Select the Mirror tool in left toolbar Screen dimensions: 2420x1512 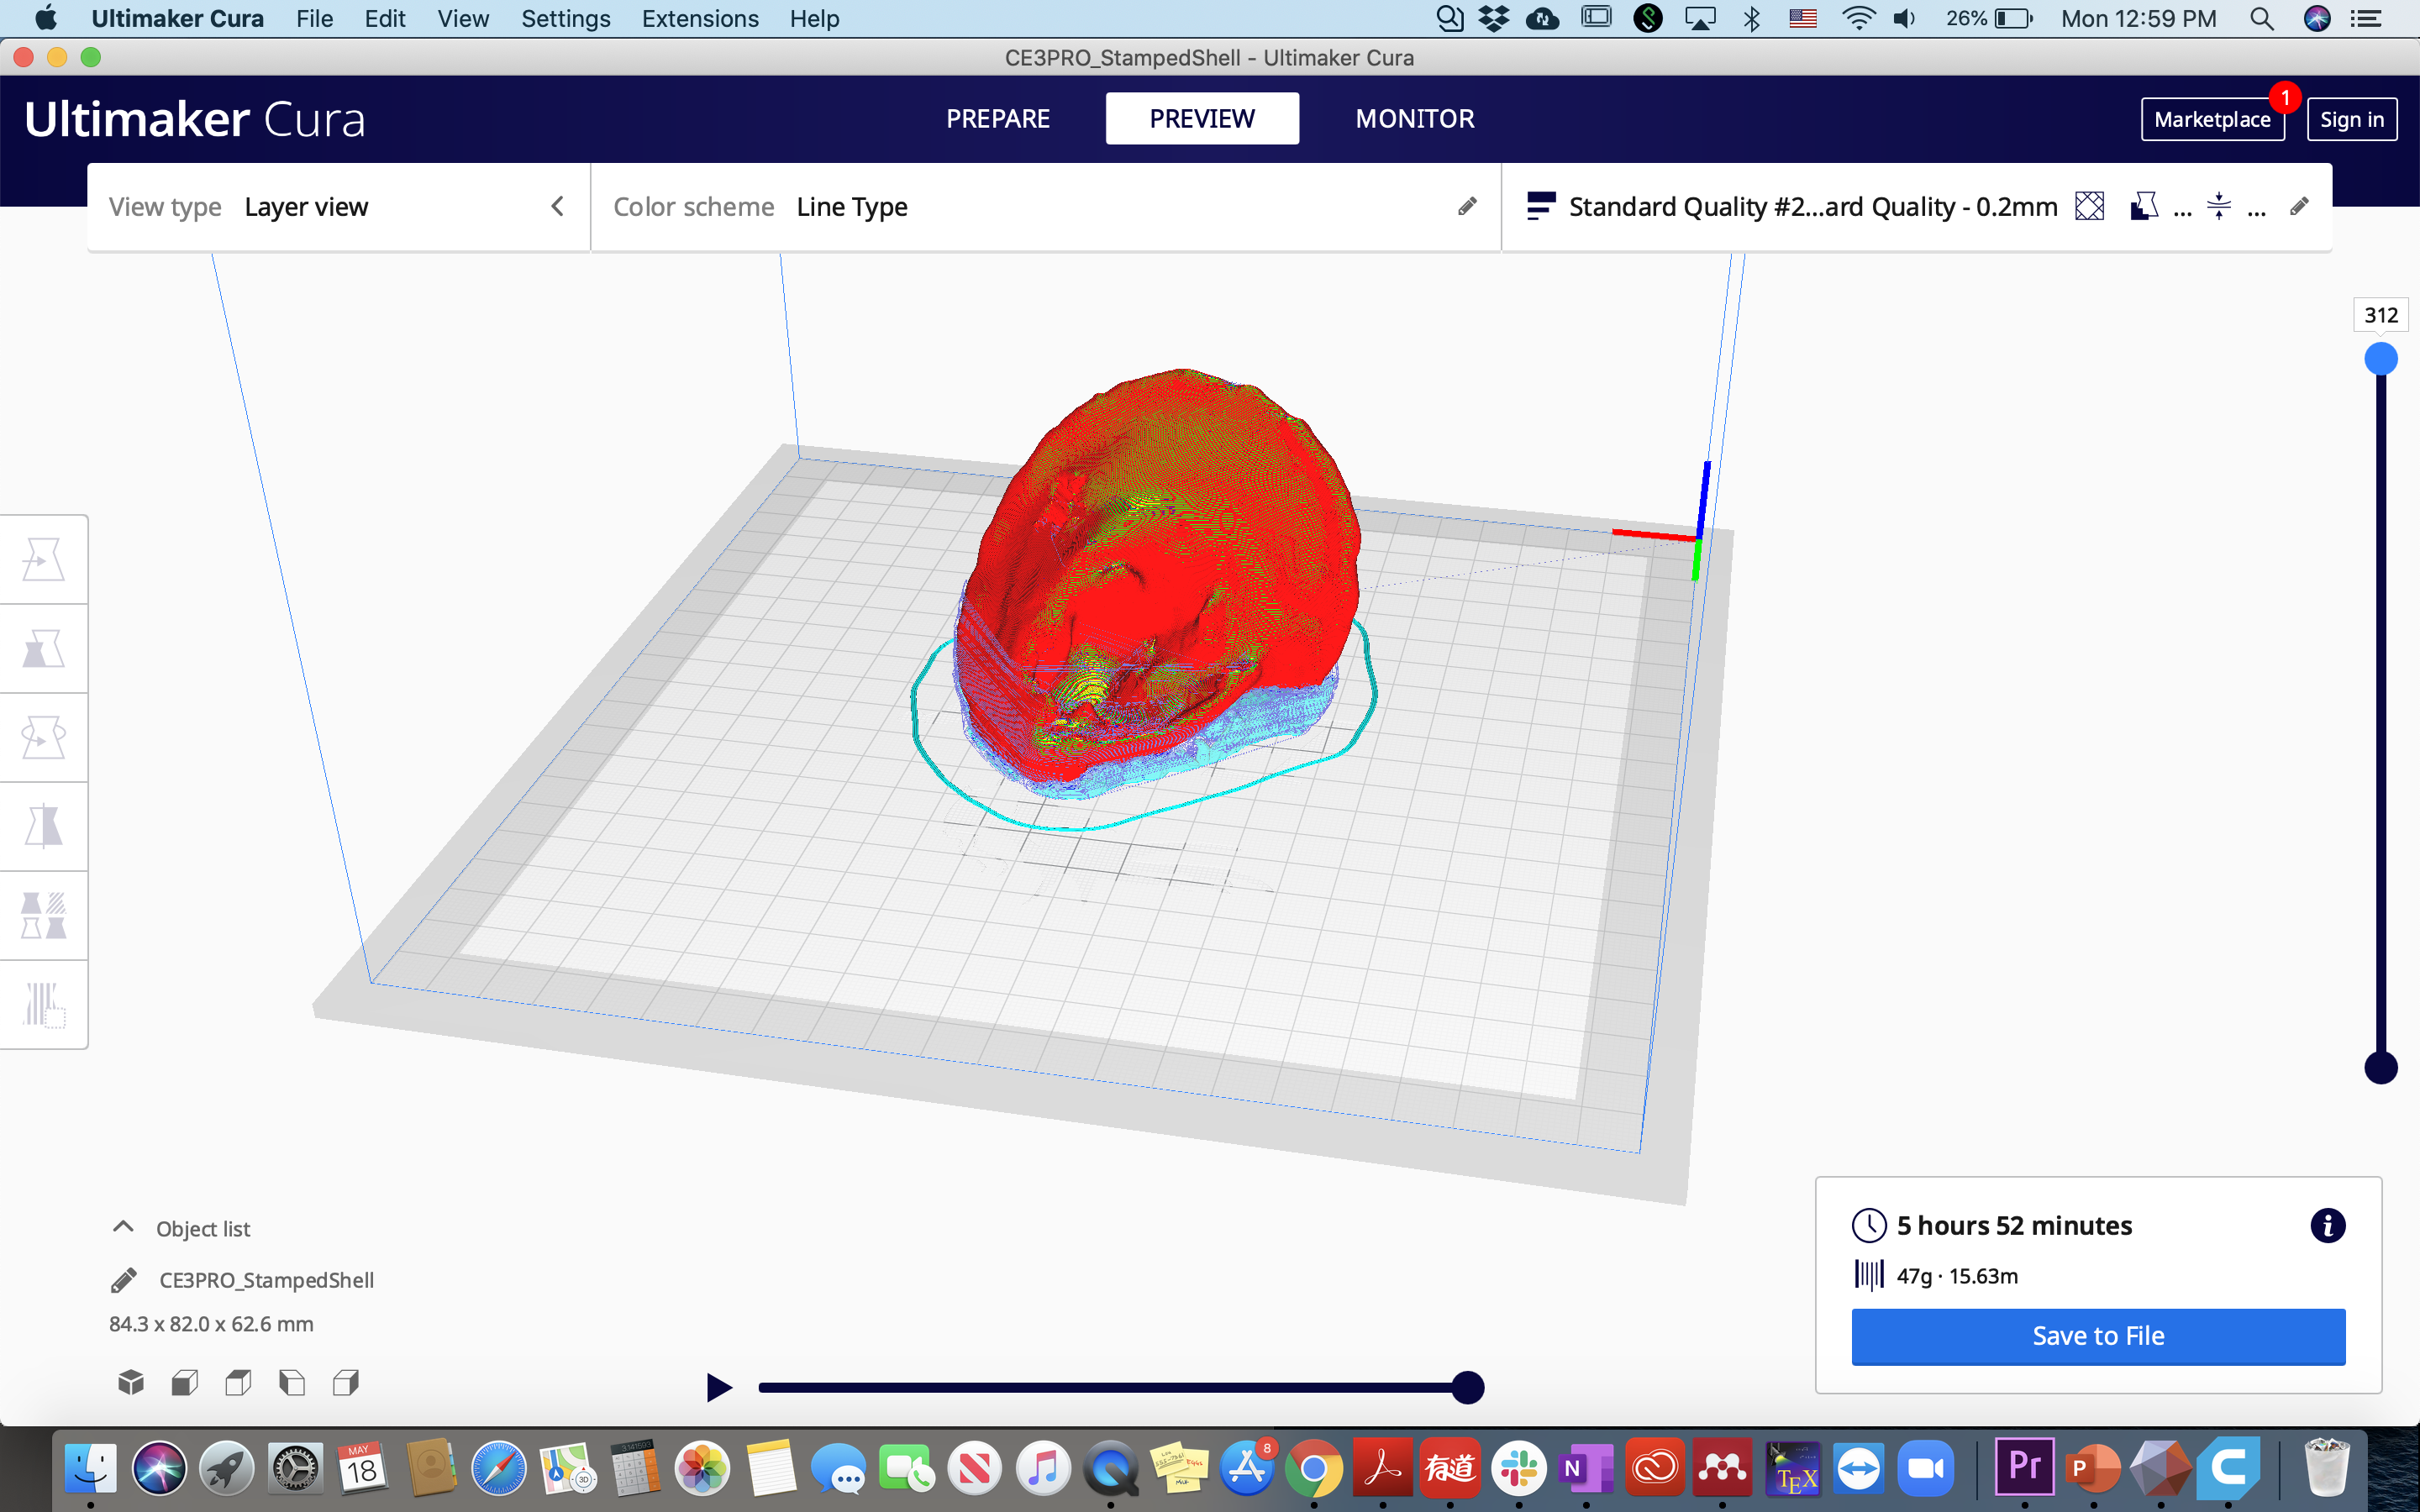coord(43,826)
